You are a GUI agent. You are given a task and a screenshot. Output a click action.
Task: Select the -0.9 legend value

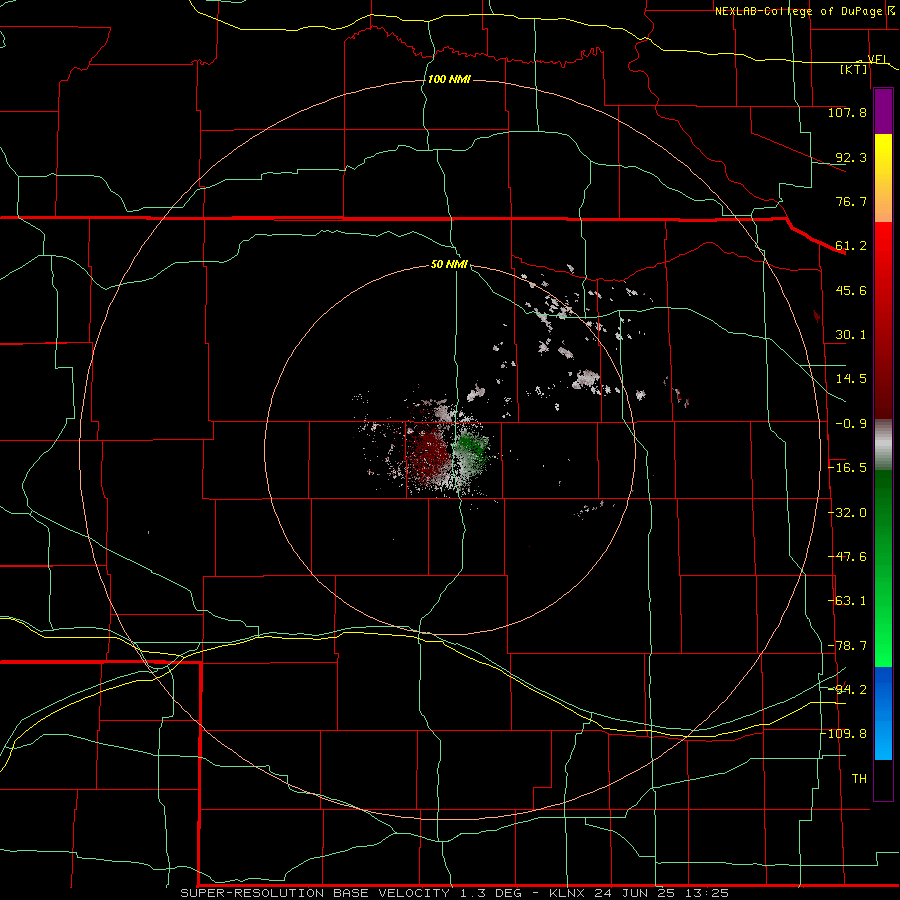point(851,424)
